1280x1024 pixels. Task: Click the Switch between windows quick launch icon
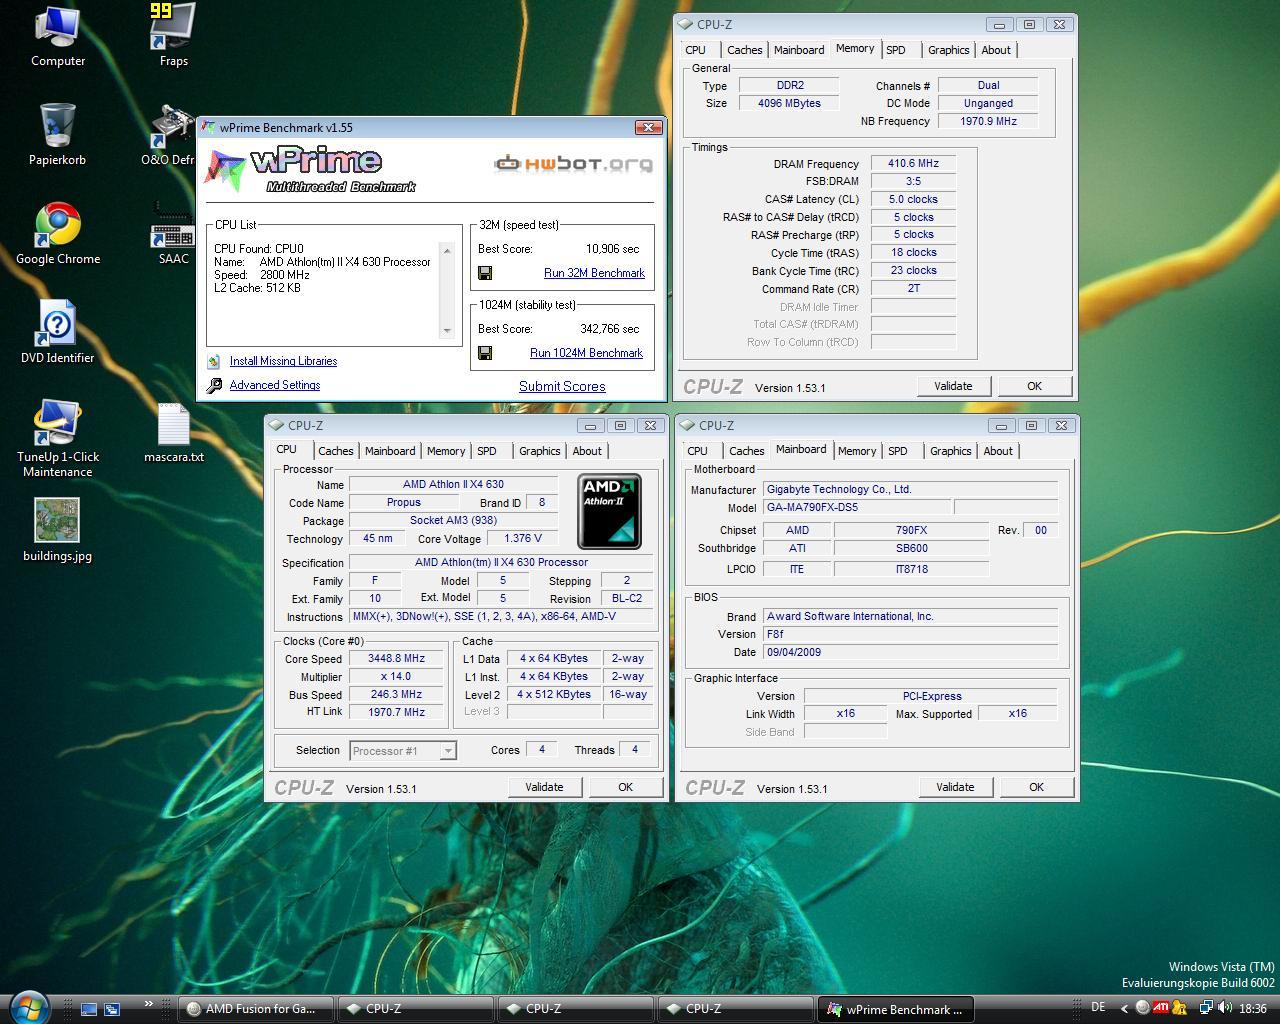pos(113,1009)
